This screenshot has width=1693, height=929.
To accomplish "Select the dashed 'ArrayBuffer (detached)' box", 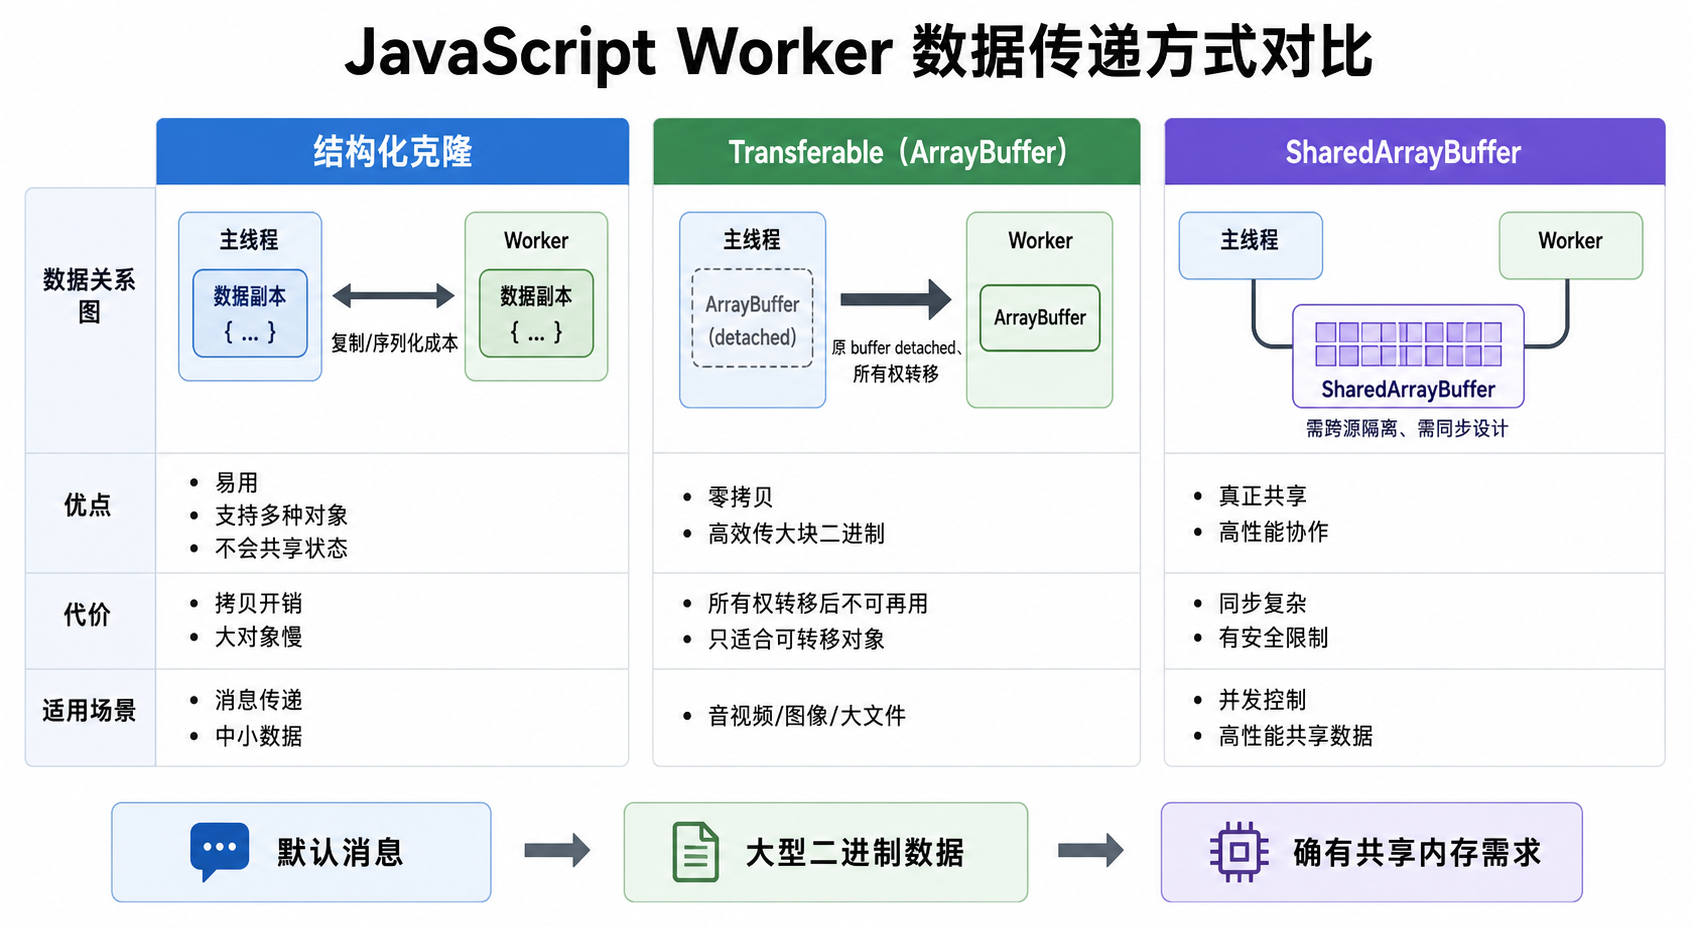I will tap(752, 318).
